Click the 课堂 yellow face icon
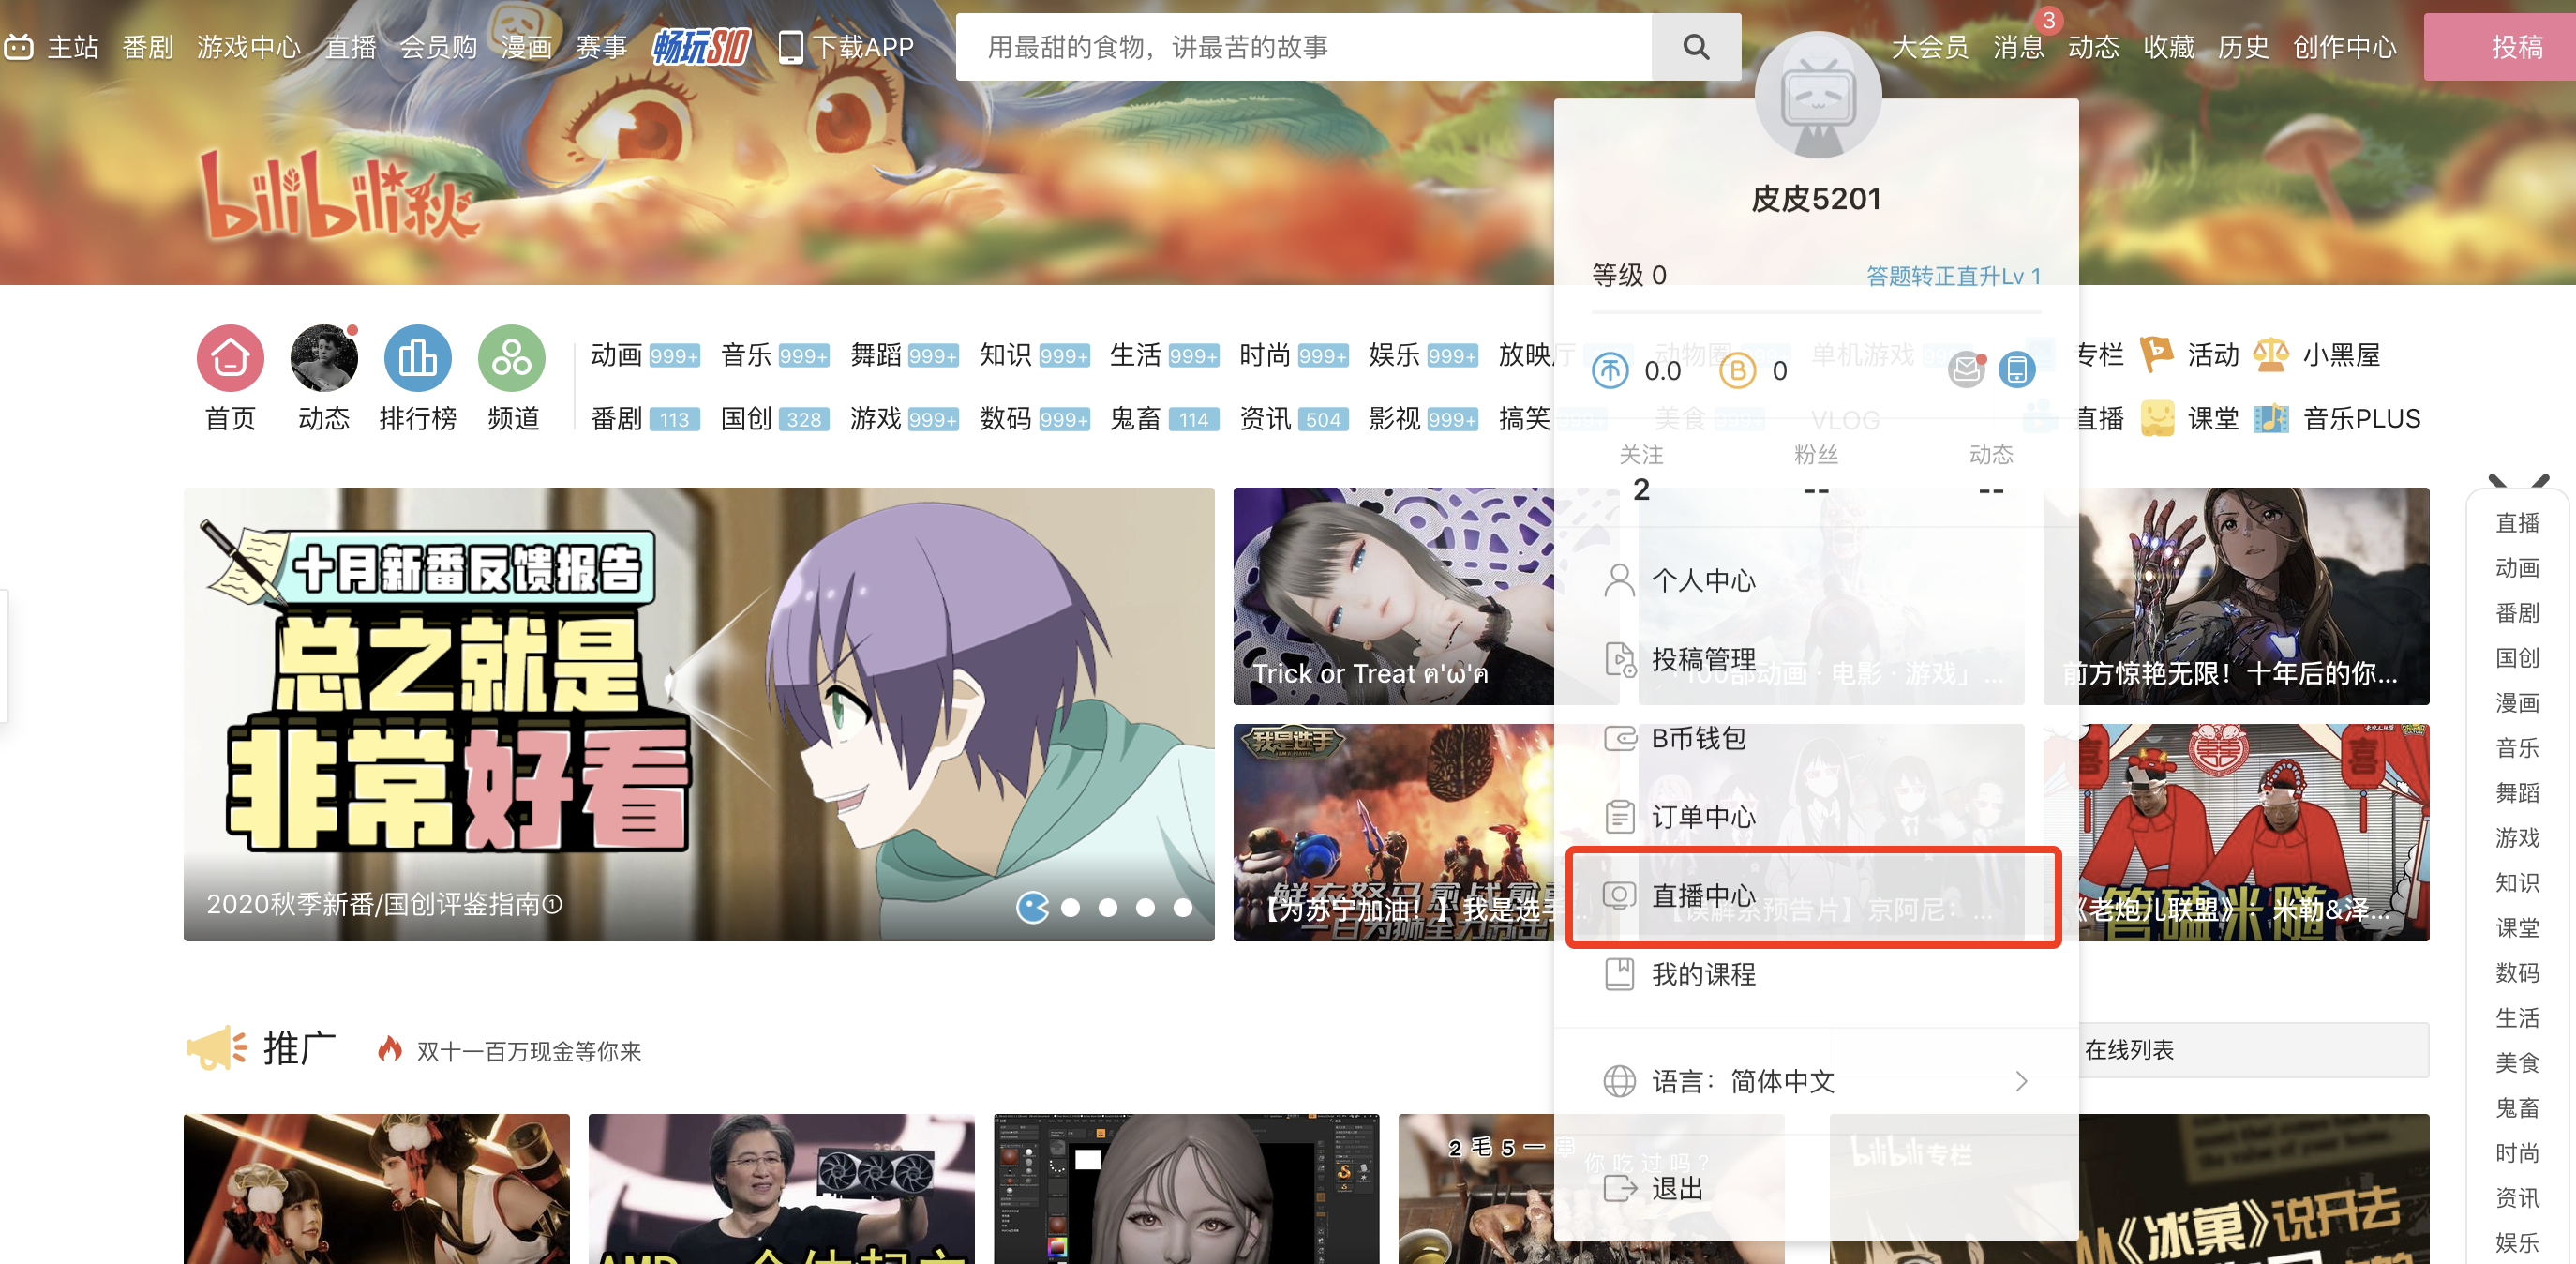 pyautogui.click(x=2157, y=418)
